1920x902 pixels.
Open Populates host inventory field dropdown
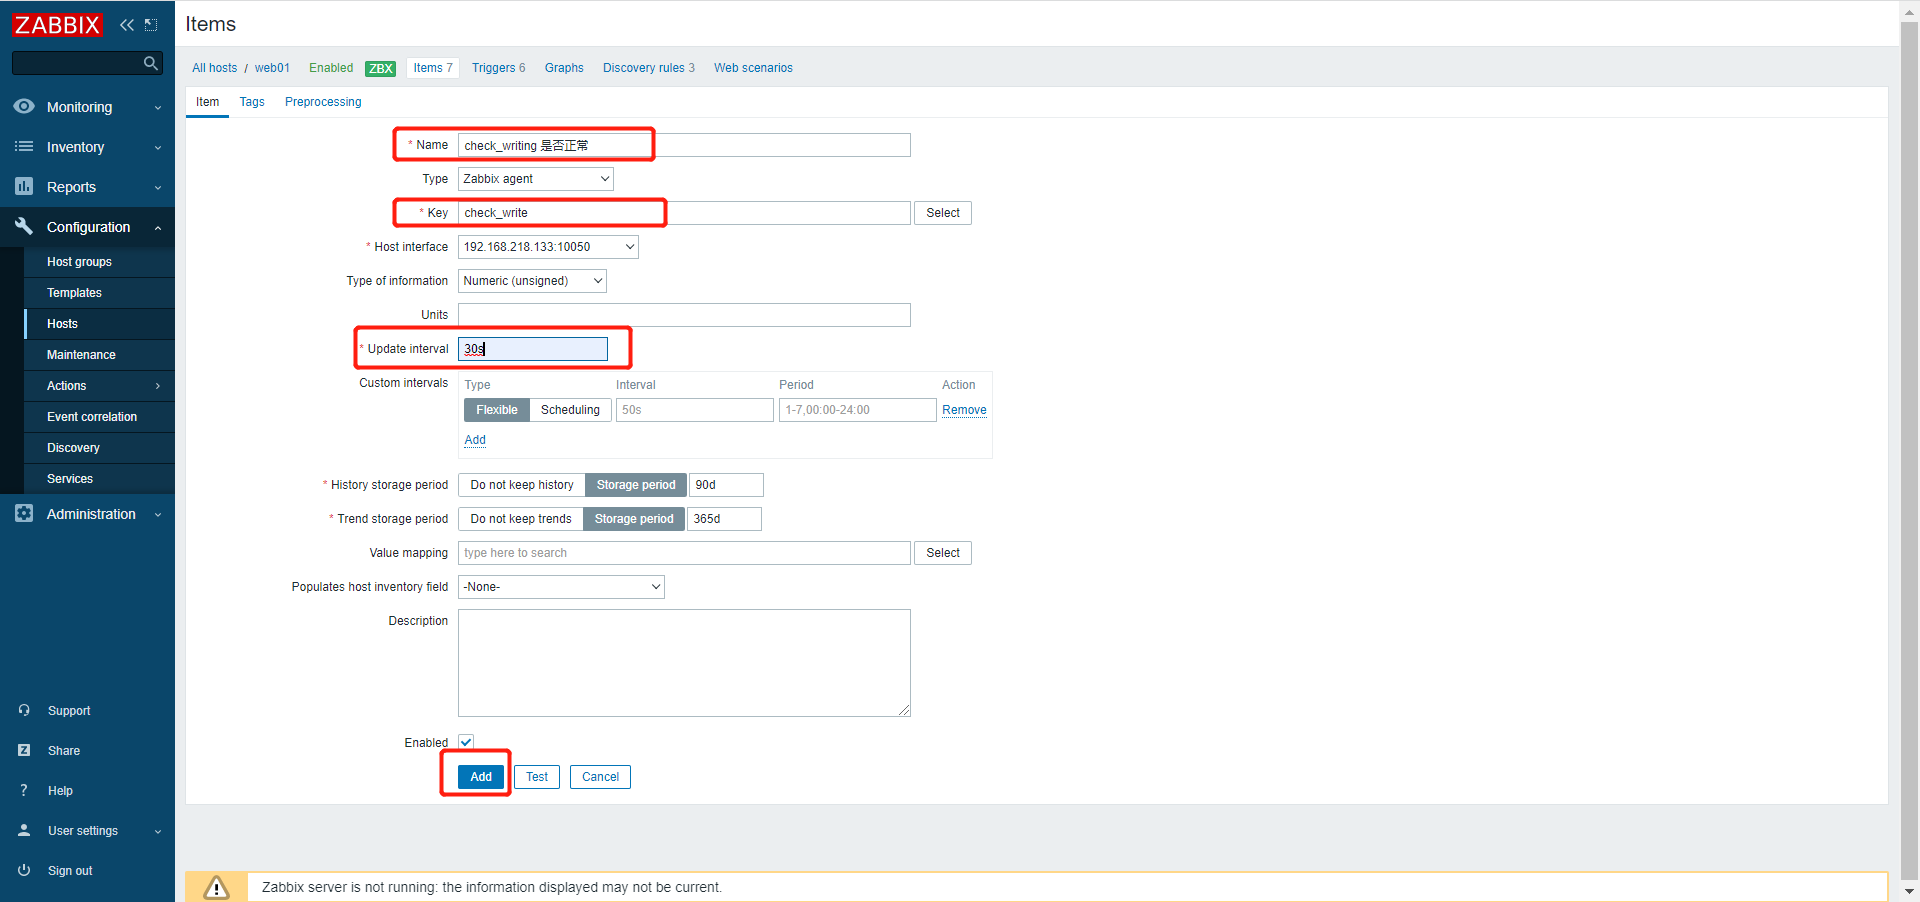pos(561,587)
